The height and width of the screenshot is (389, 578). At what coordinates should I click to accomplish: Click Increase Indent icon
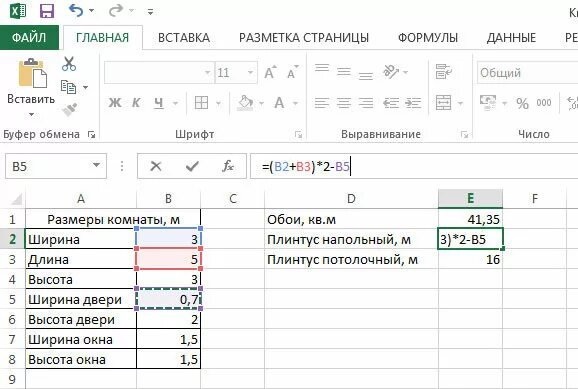click(x=413, y=103)
